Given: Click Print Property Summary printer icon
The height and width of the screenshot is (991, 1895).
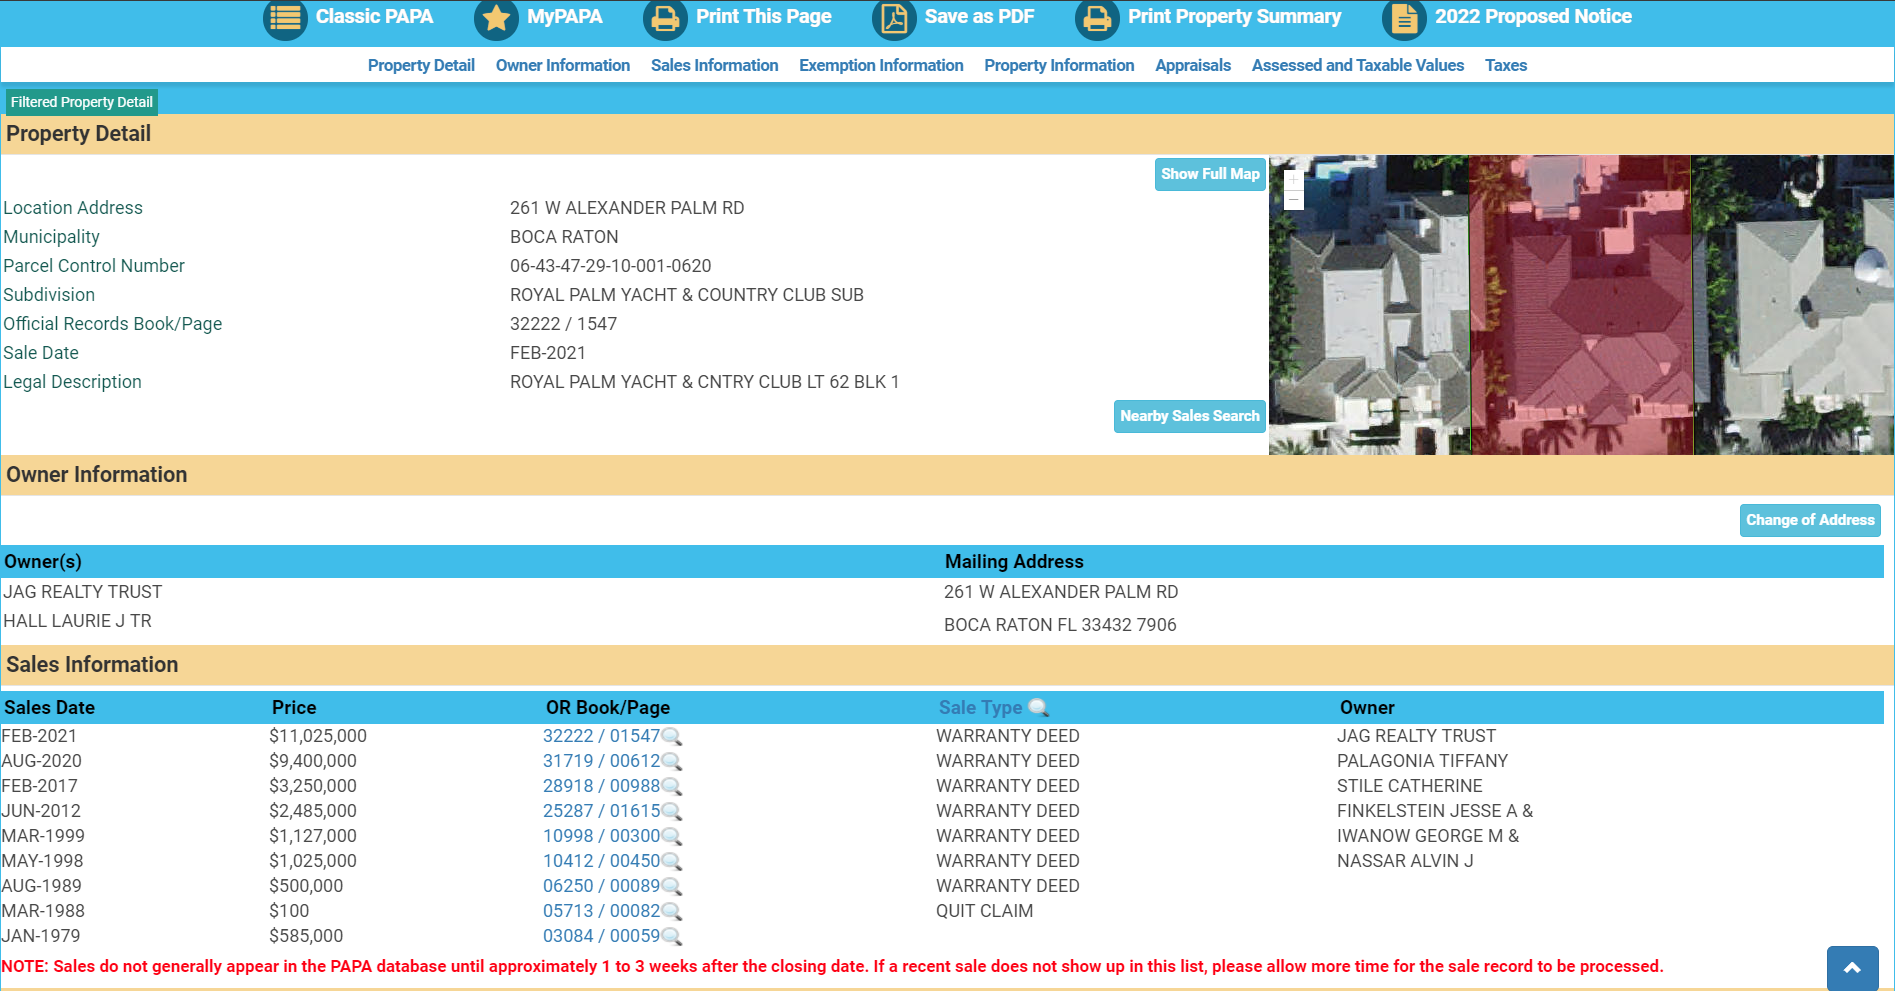Looking at the screenshot, I should [1097, 18].
